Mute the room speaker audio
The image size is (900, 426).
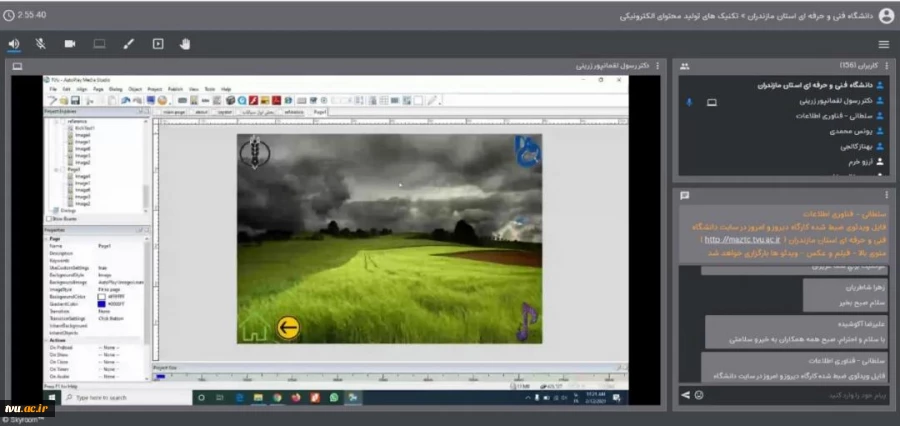[14, 44]
